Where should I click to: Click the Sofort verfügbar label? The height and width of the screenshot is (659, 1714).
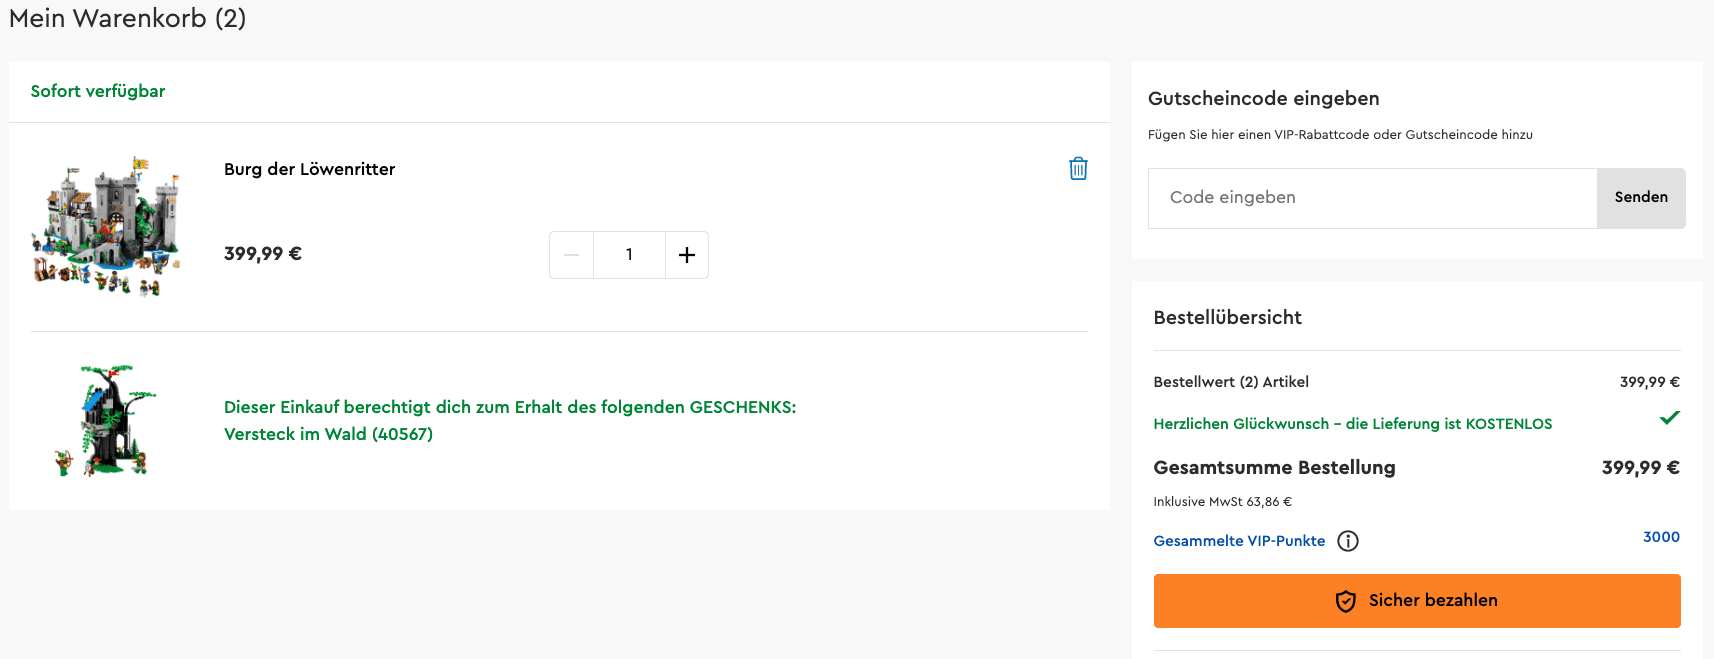click(x=98, y=91)
